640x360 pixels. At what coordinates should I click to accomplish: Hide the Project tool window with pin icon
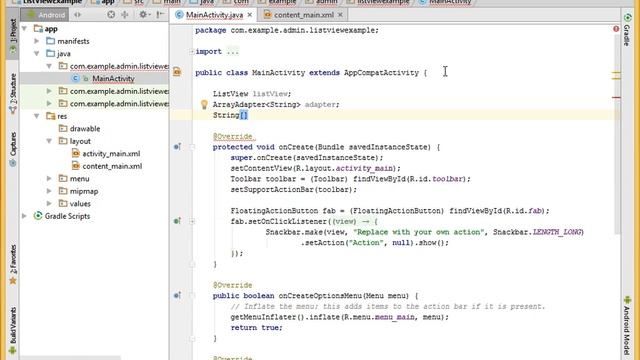click(x=160, y=15)
